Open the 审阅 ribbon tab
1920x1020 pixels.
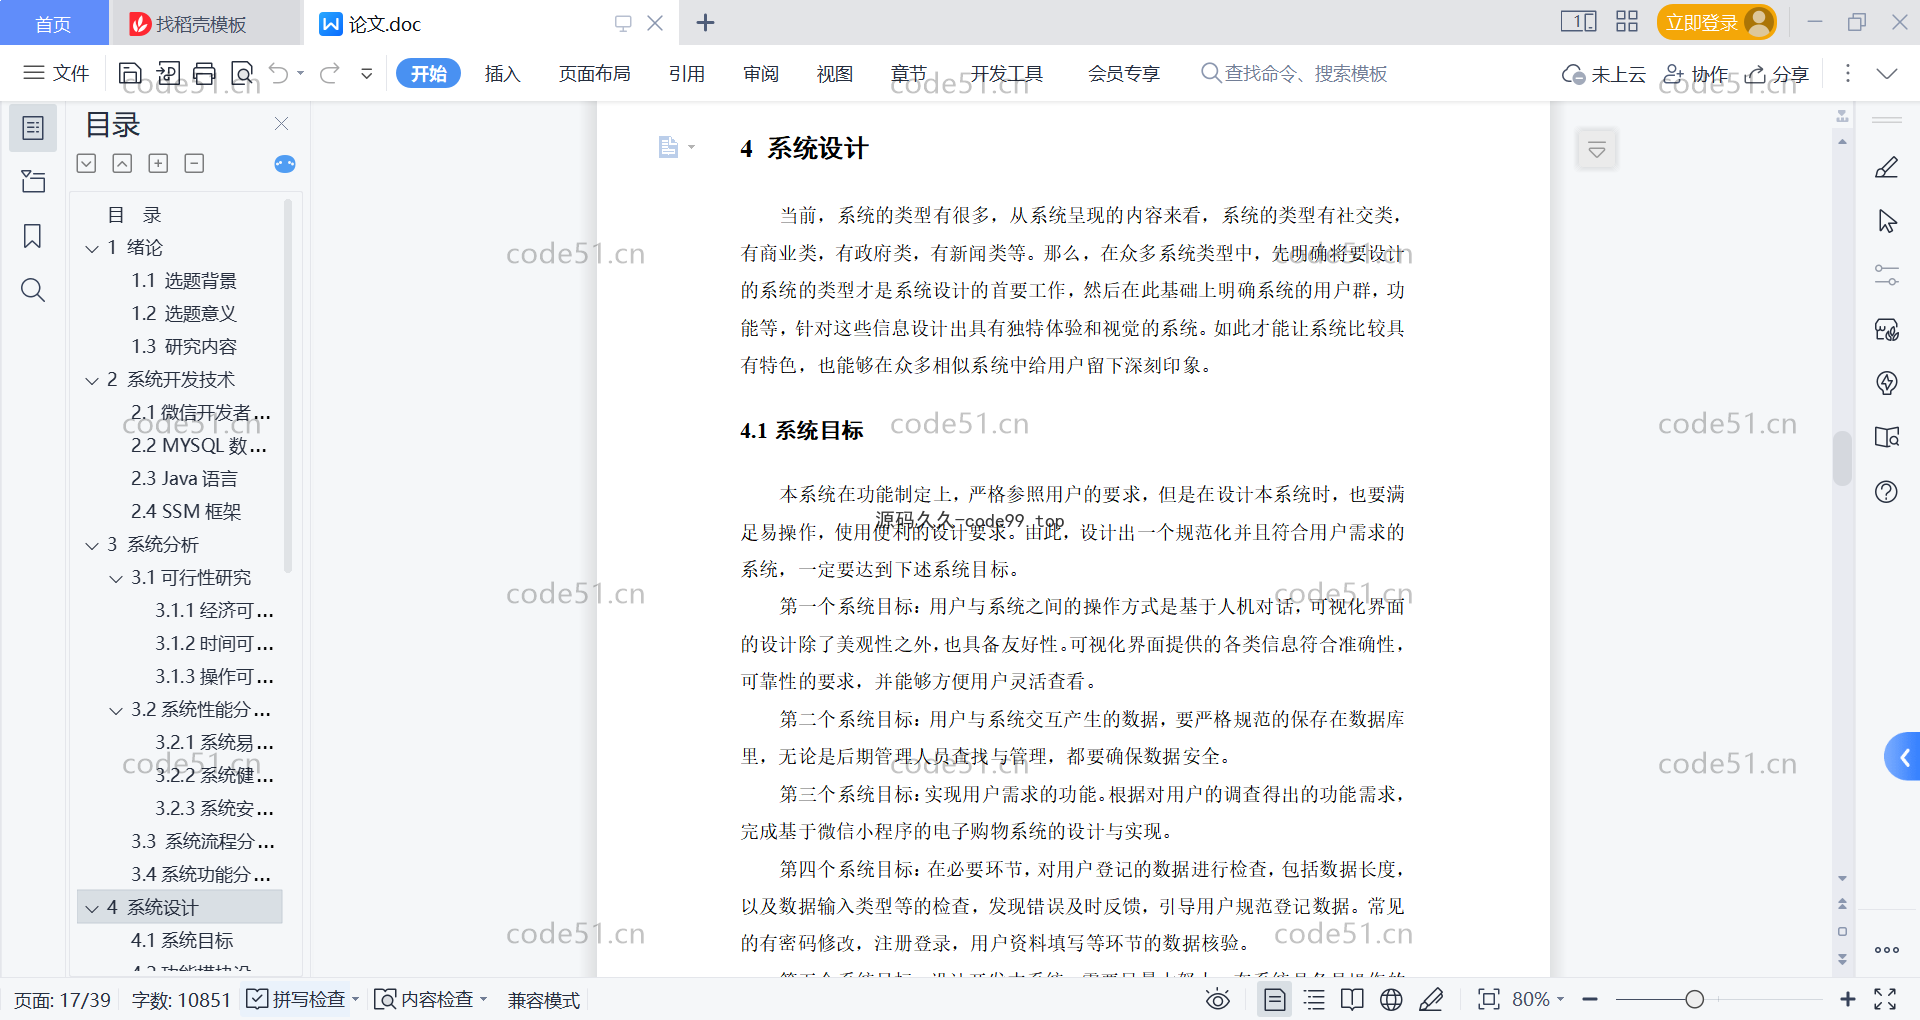761,73
